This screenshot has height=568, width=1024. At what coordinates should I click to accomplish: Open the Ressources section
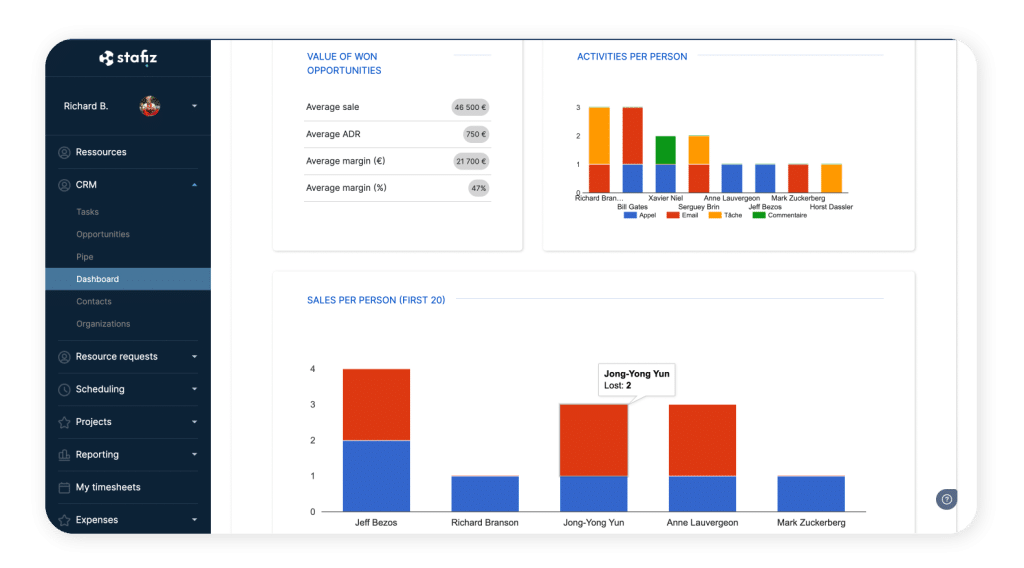tap(101, 152)
